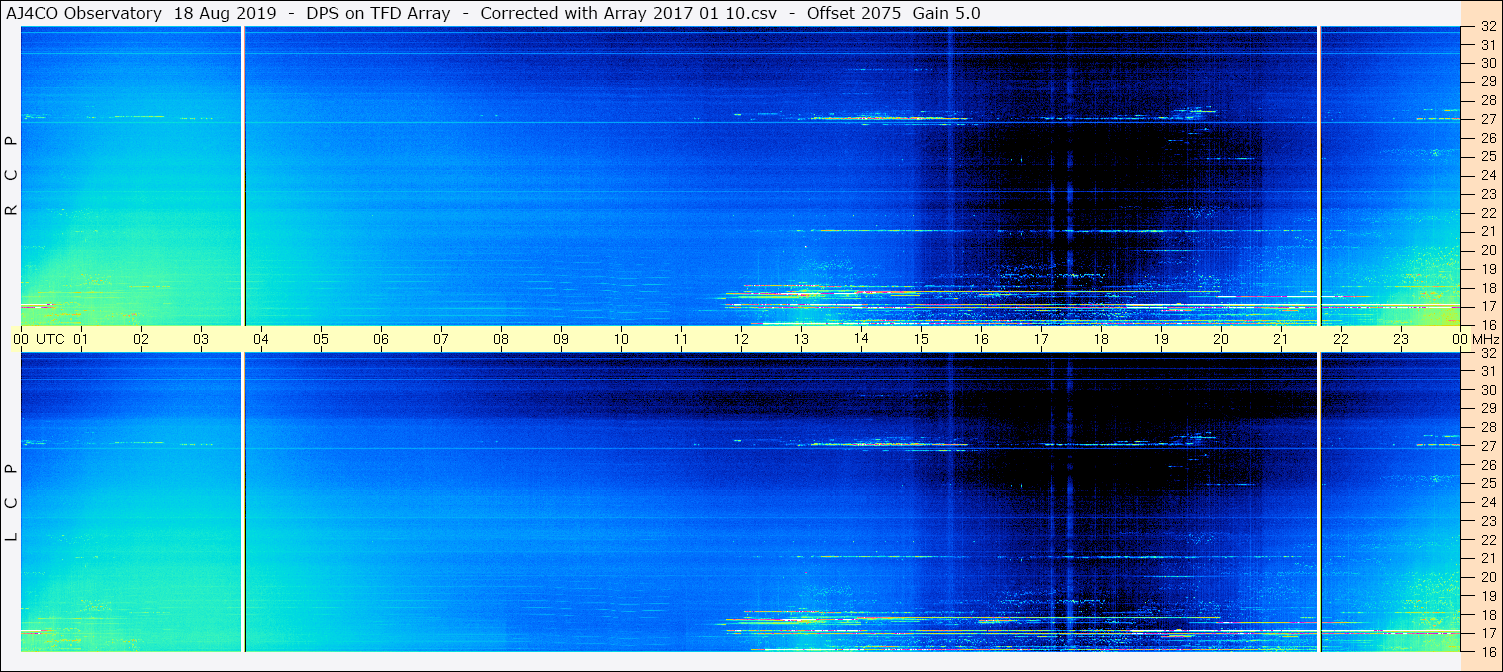Pick the '05' hour on time axis

[321, 339]
